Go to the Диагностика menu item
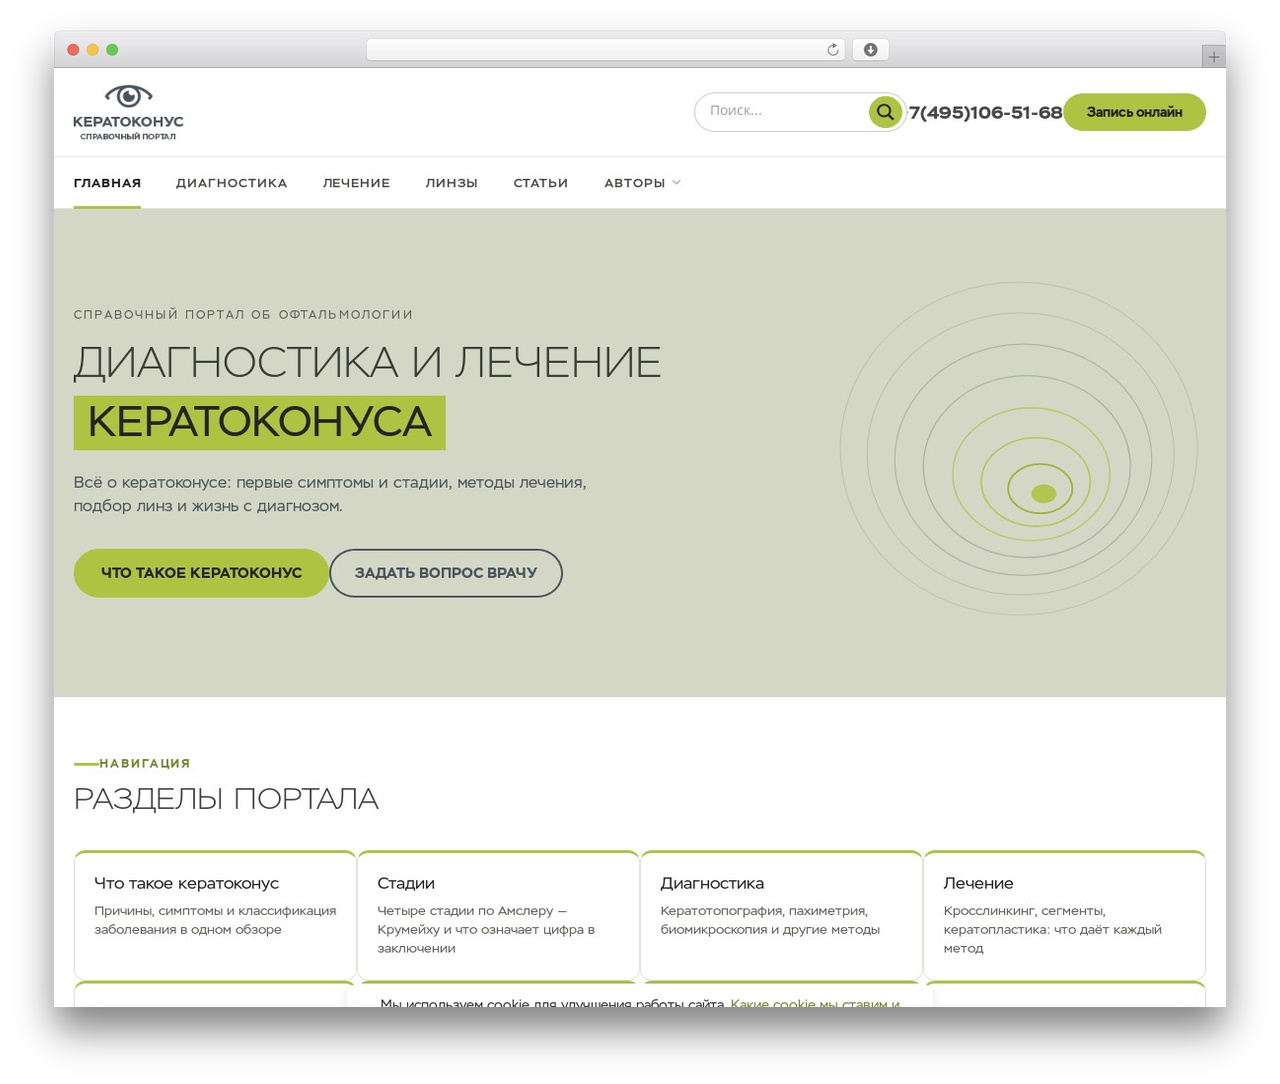This screenshot has width=1280, height=1084. pyautogui.click(x=232, y=183)
